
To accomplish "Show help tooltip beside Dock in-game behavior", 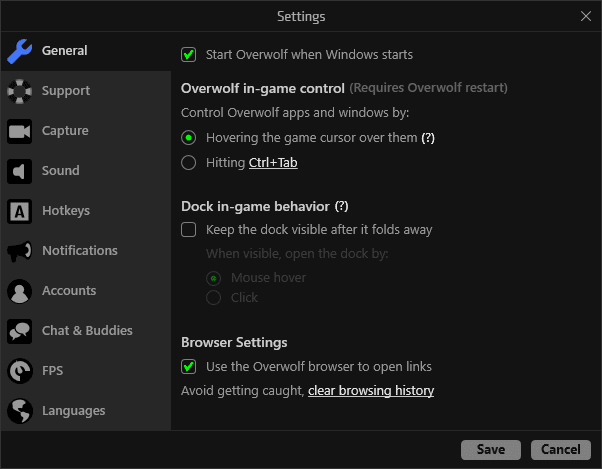I will [x=341, y=206].
